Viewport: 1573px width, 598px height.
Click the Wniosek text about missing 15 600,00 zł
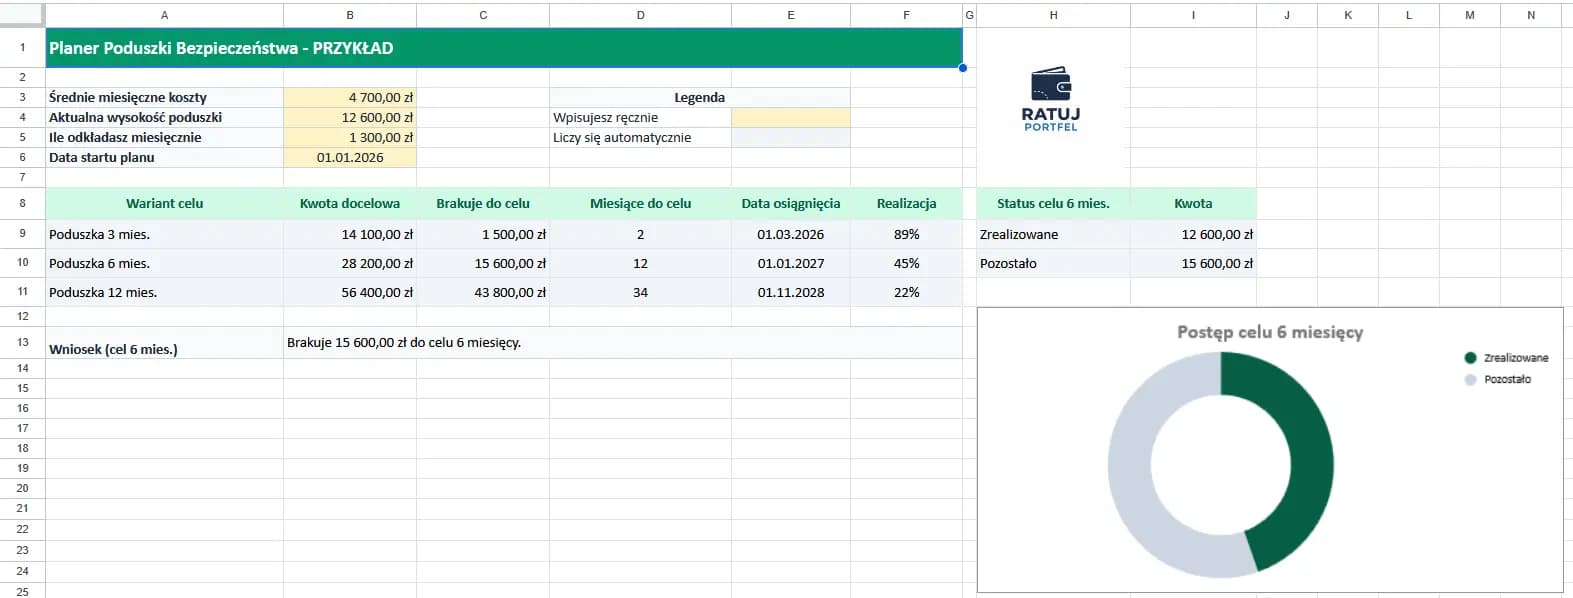pos(404,343)
